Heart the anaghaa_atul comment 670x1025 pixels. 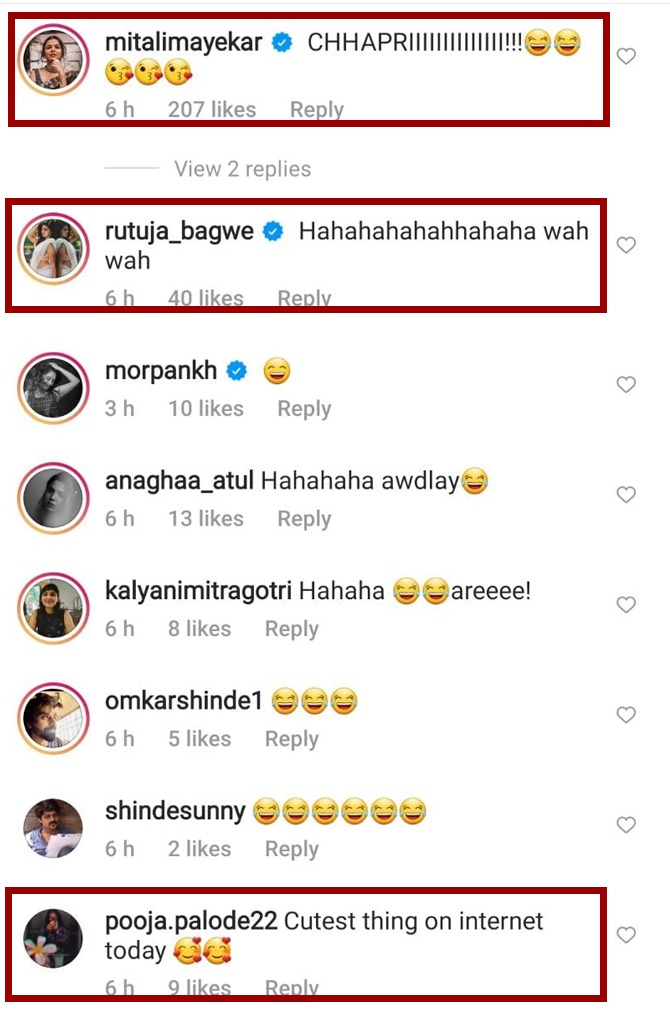[x=626, y=495]
